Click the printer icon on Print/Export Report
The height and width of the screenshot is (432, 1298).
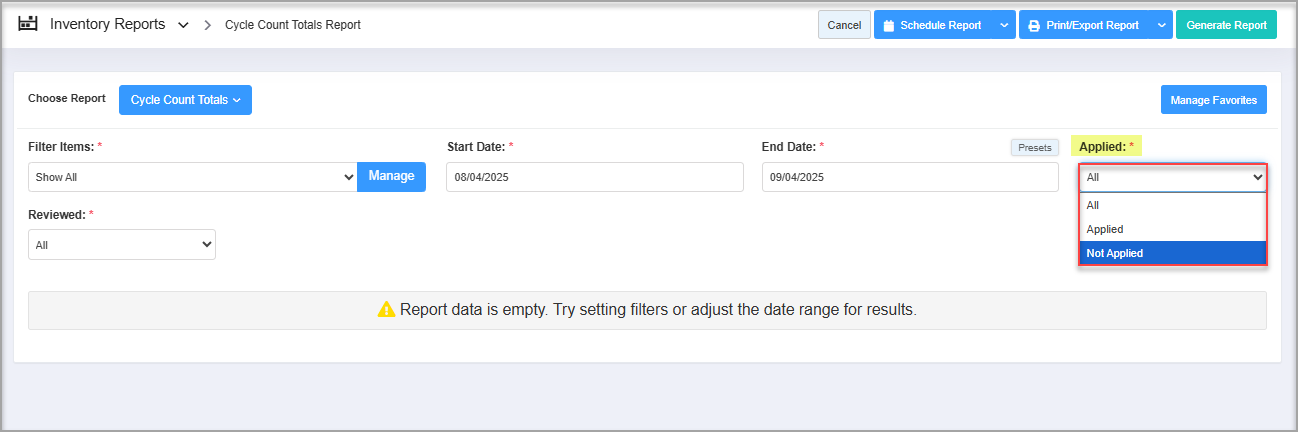(x=1034, y=26)
